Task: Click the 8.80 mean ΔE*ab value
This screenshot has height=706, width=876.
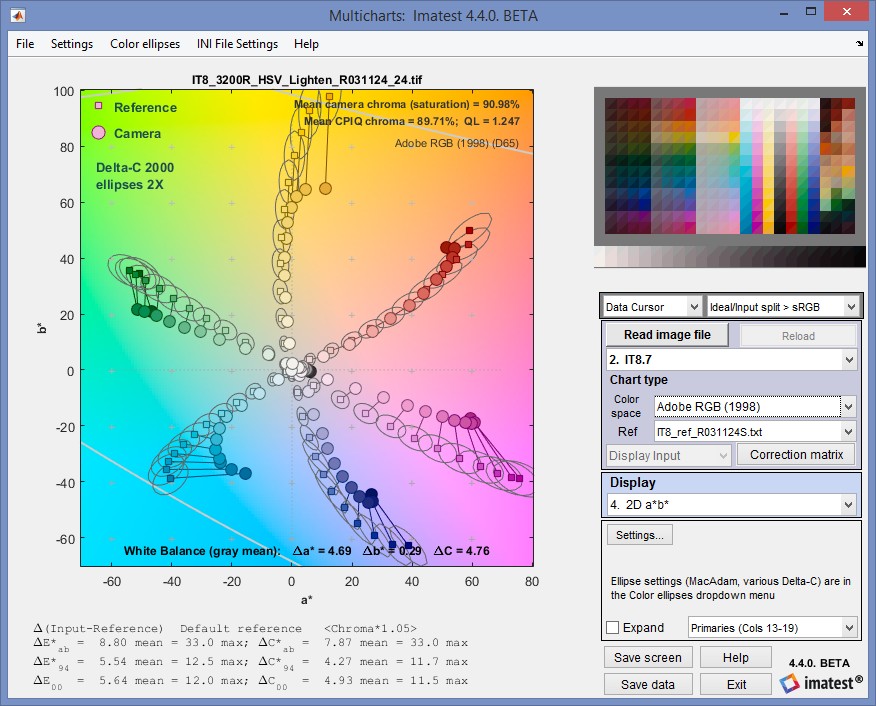Action: tap(113, 642)
